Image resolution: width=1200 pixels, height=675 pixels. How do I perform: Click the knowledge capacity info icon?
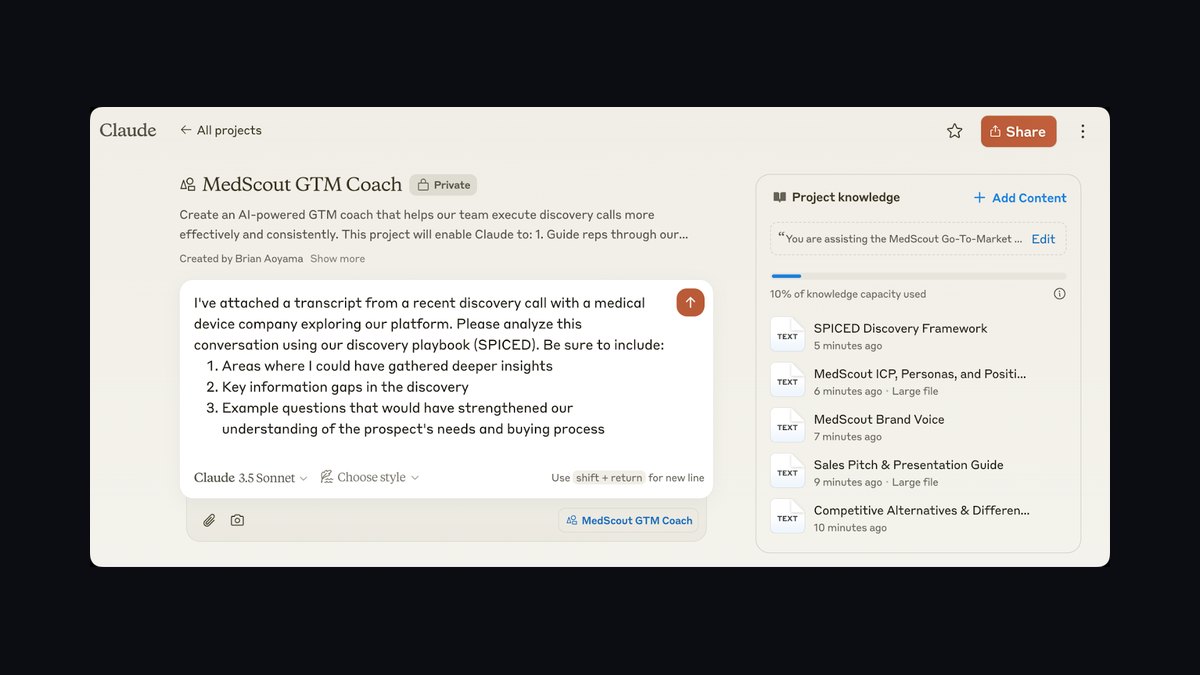1060,294
